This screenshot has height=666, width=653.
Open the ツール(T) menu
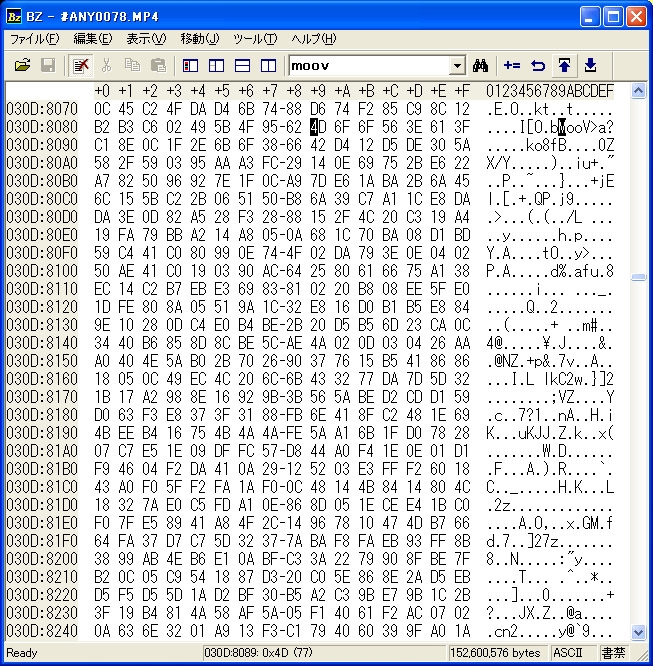coord(255,39)
